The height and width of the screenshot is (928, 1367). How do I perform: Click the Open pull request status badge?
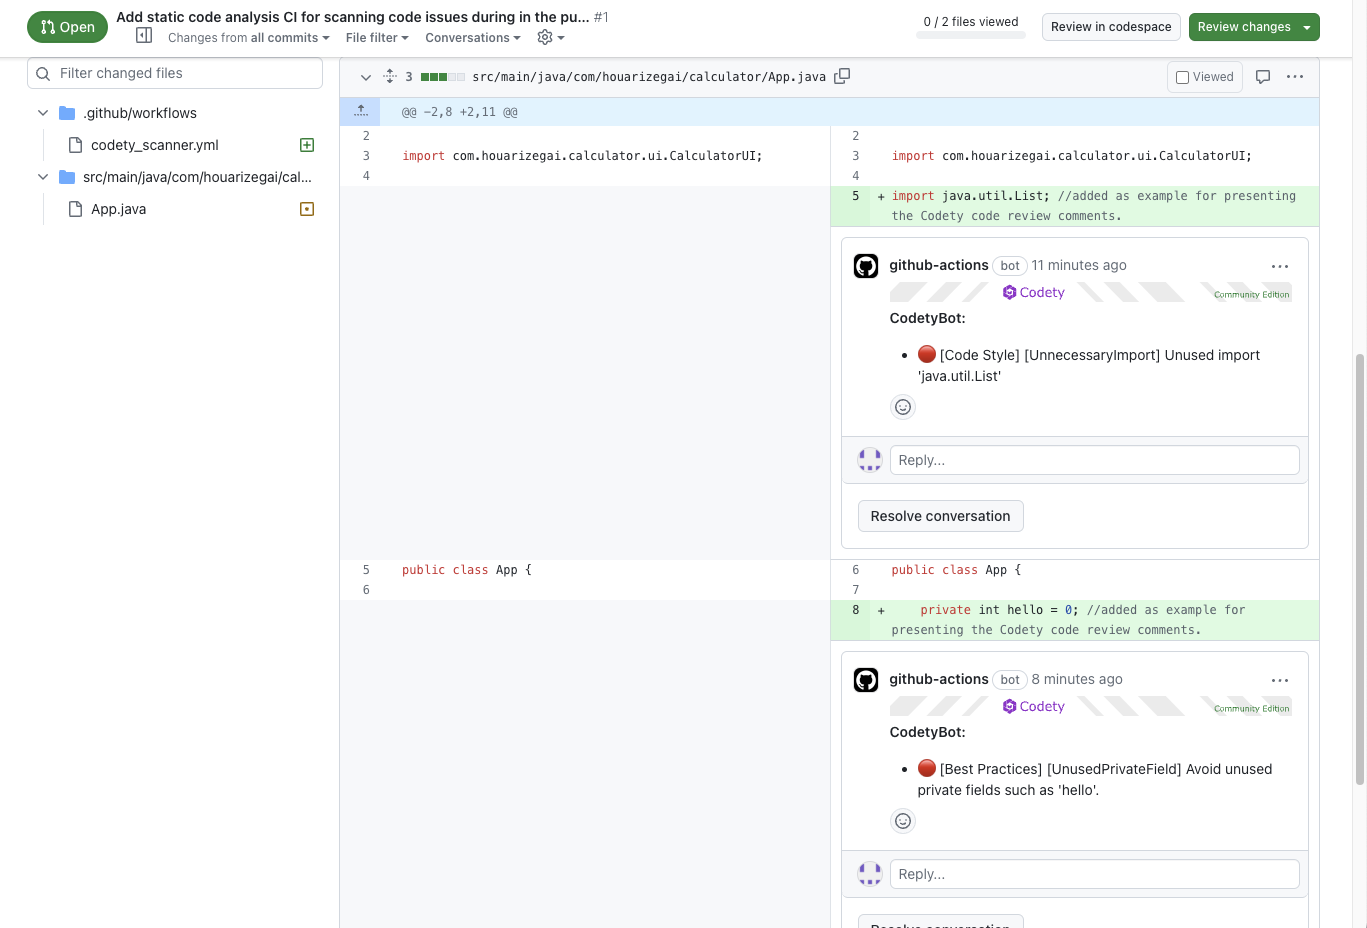pyautogui.click(x=67, y=27)
